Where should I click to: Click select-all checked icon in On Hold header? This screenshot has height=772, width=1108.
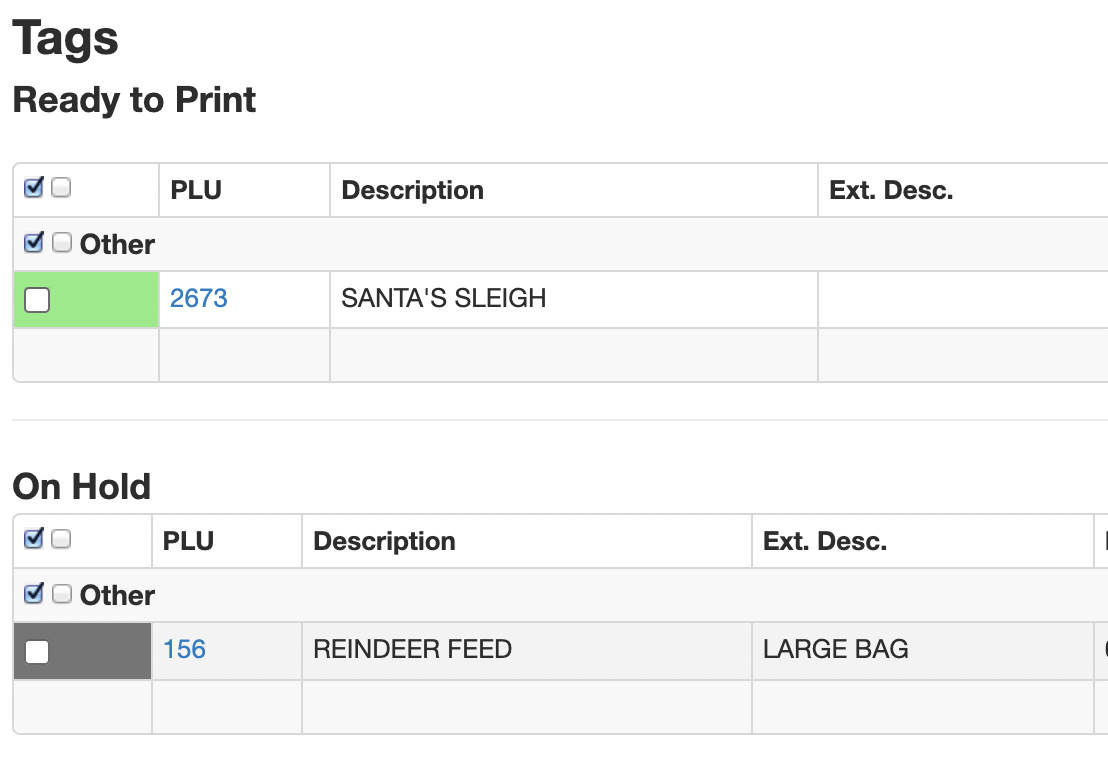tap(33, 538)
